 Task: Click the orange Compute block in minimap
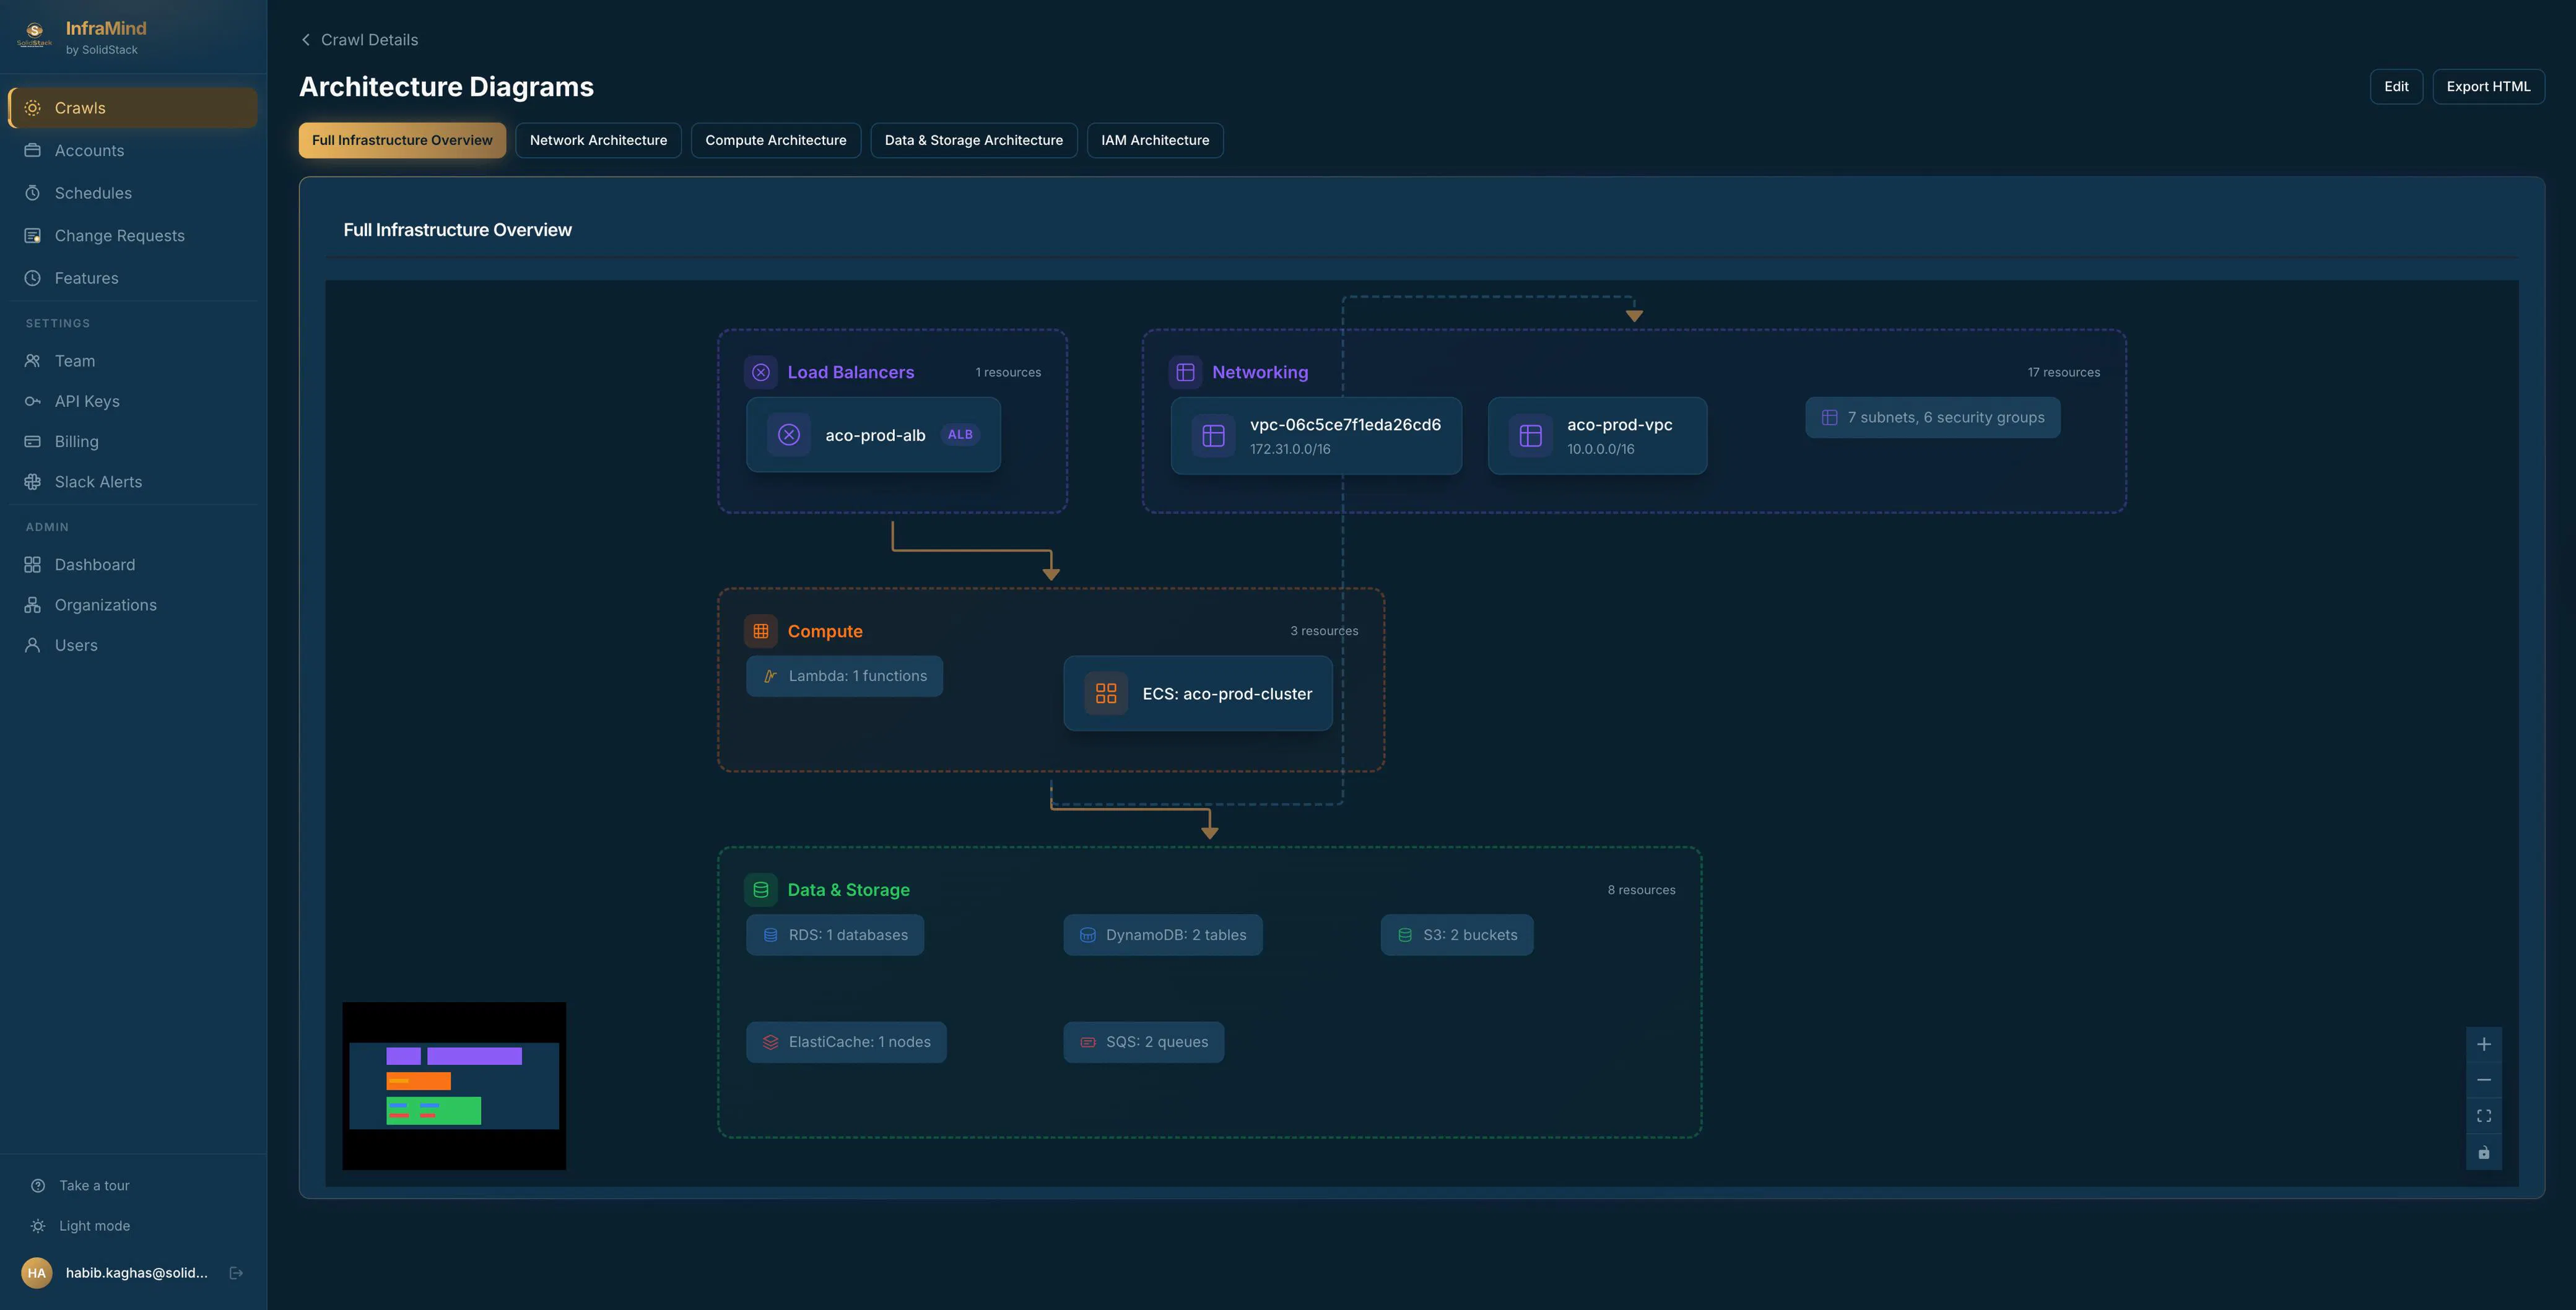coord(418,1081)
